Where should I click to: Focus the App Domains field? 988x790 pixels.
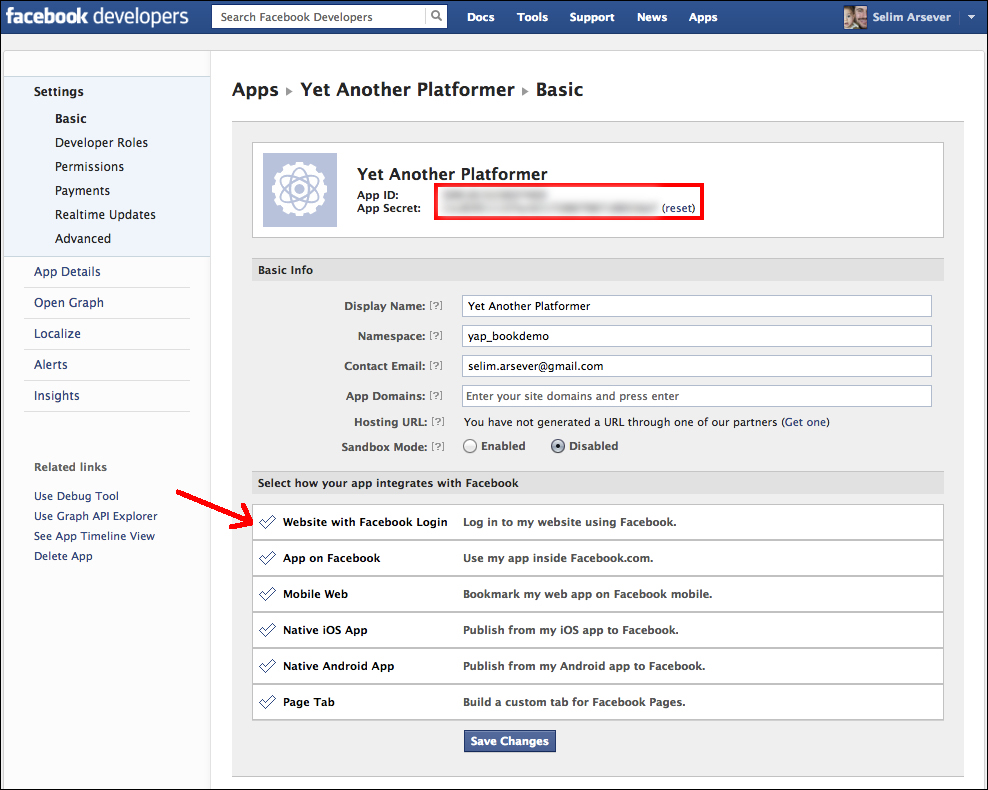tap(696, 396)
